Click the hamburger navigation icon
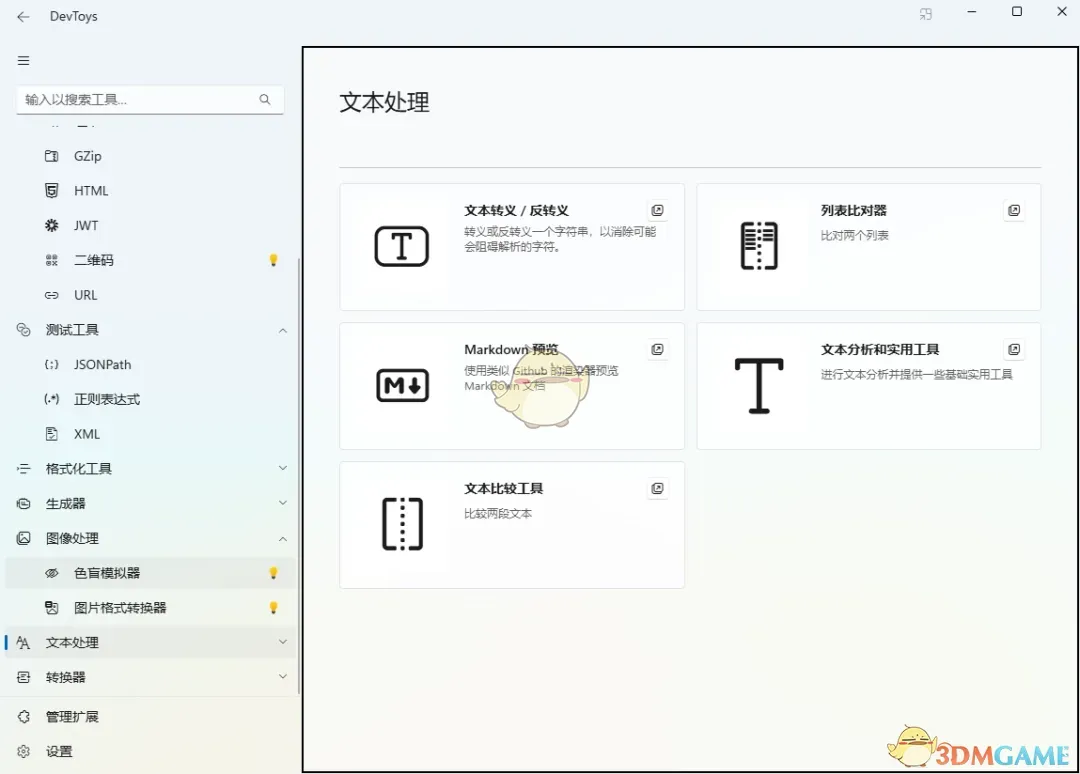This screenshot has height=774, width=1080. coord(23,60)
